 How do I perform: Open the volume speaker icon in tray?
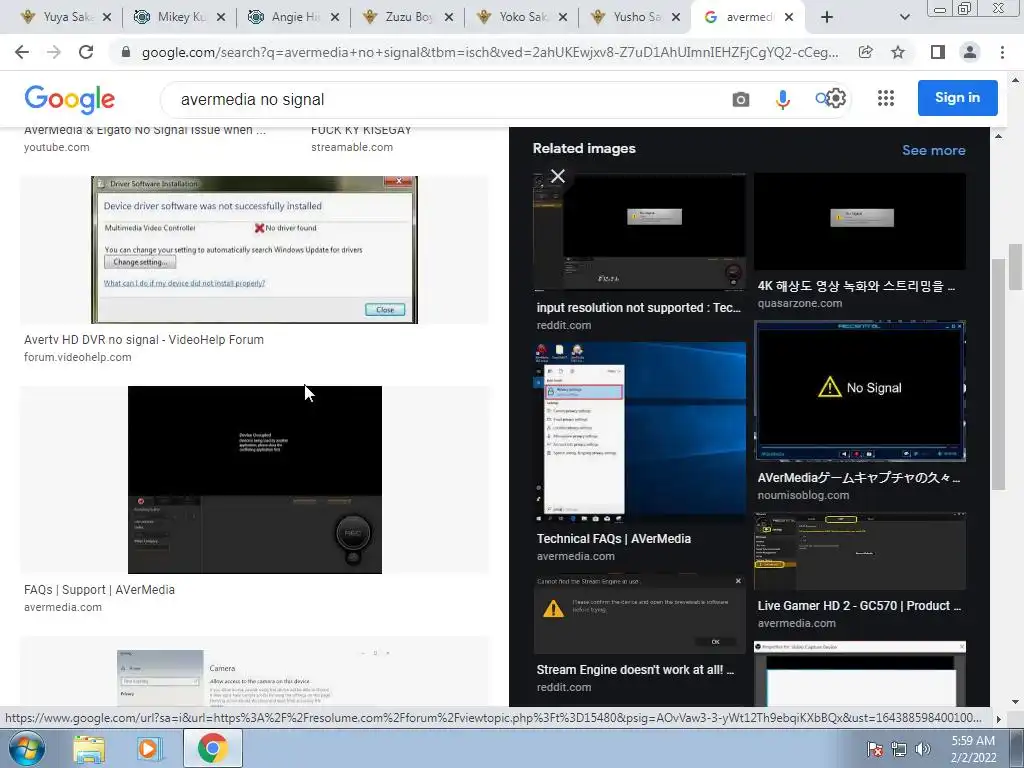(923, 750)
